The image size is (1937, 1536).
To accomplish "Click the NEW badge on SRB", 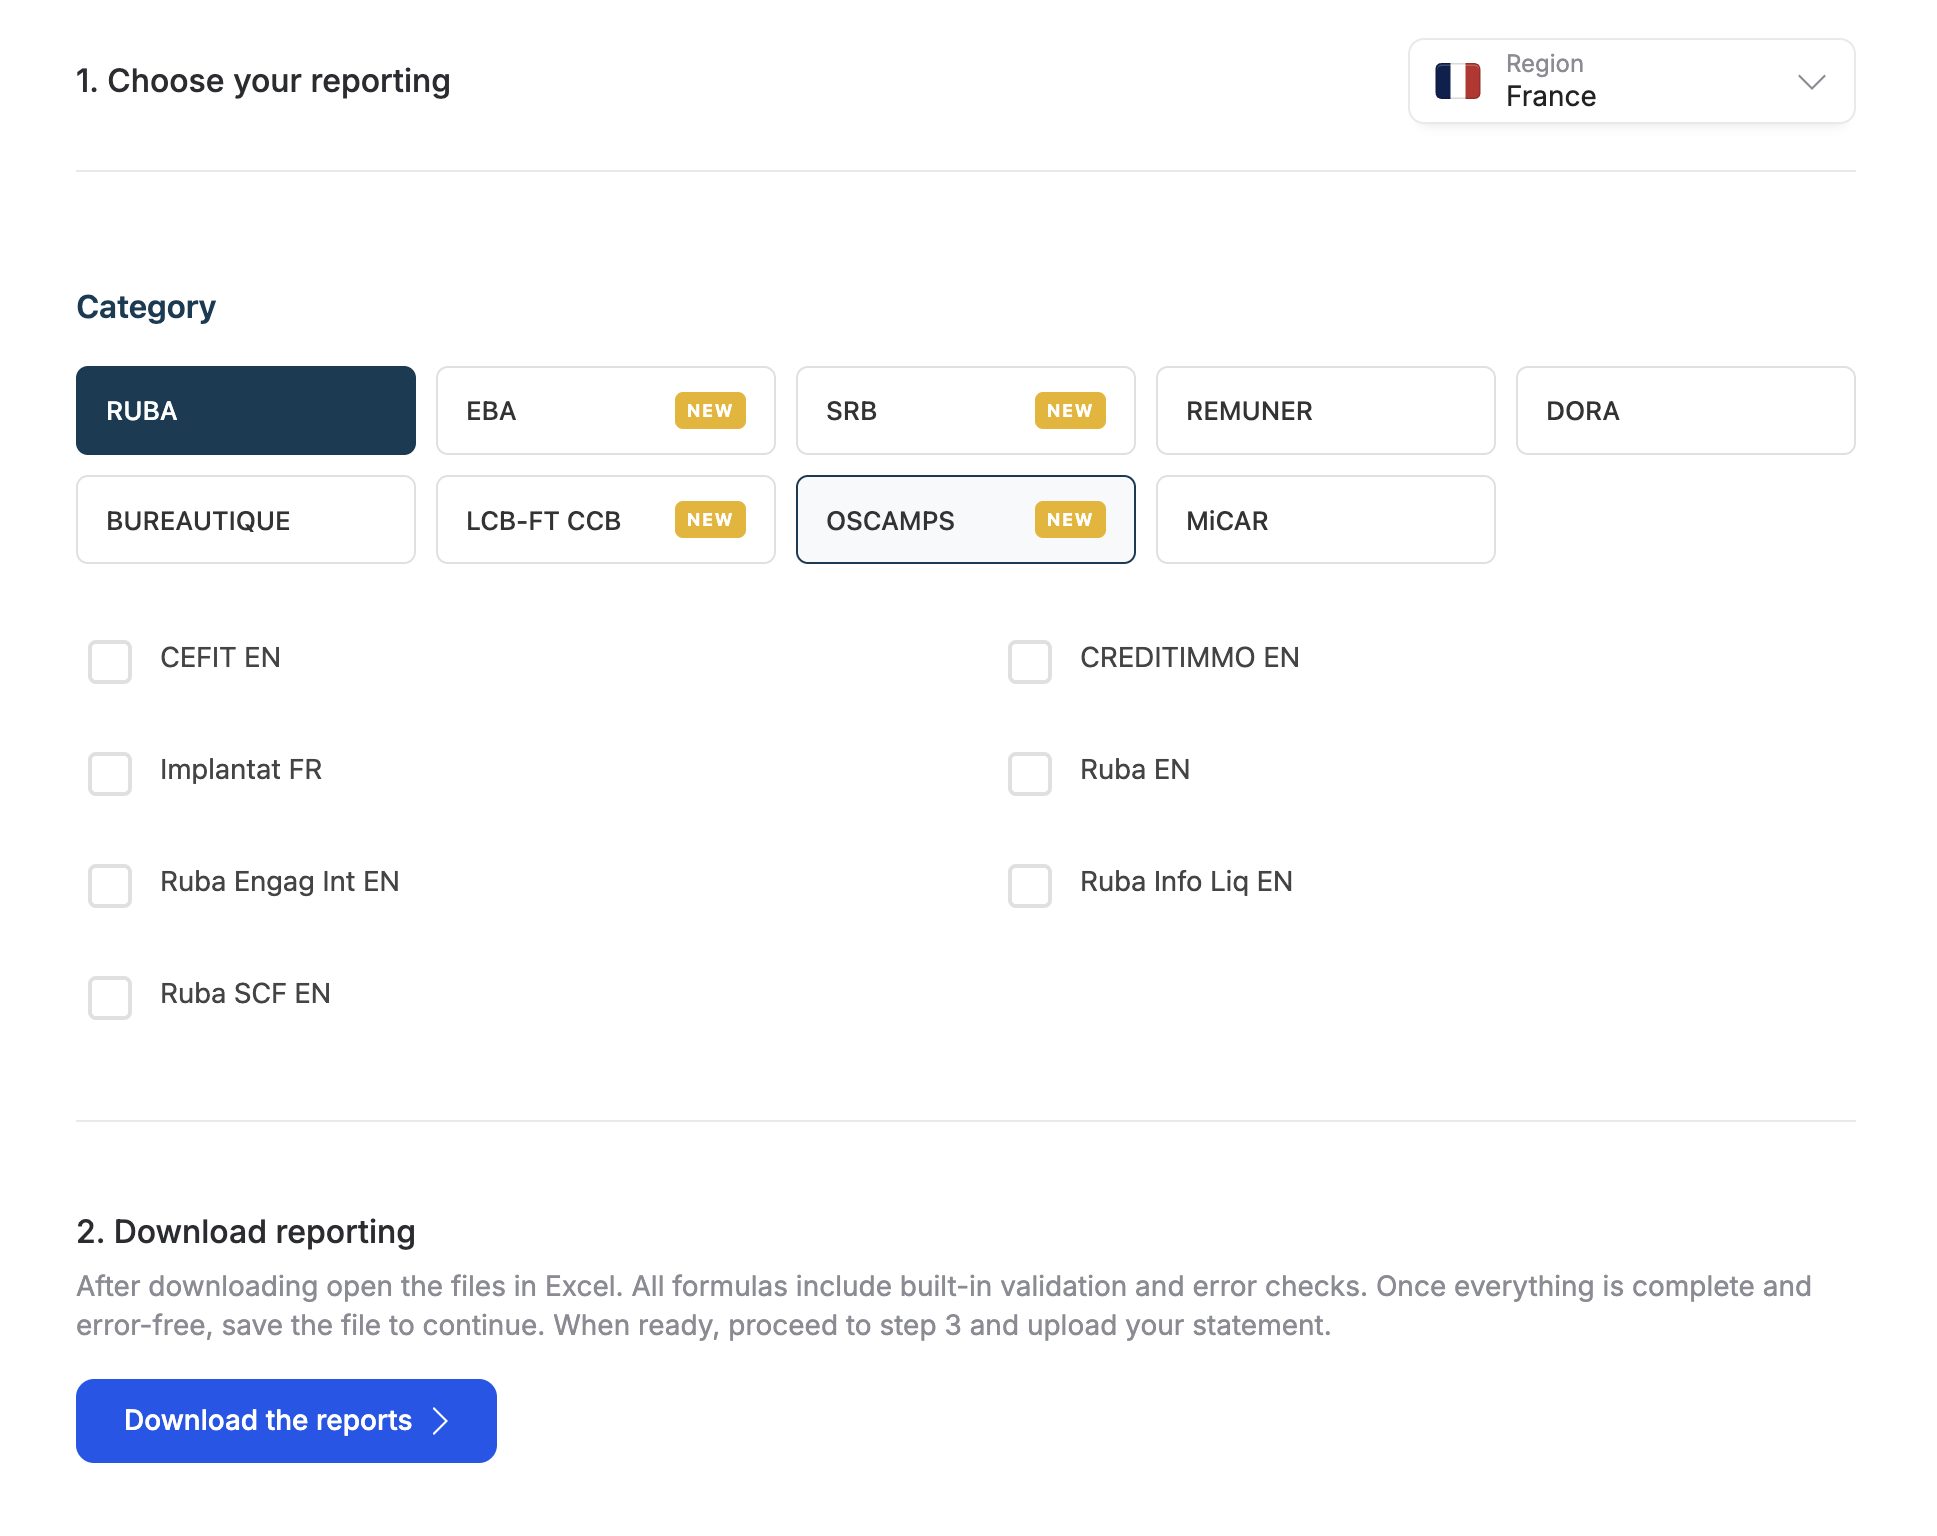I will [x=1070, y=410].
